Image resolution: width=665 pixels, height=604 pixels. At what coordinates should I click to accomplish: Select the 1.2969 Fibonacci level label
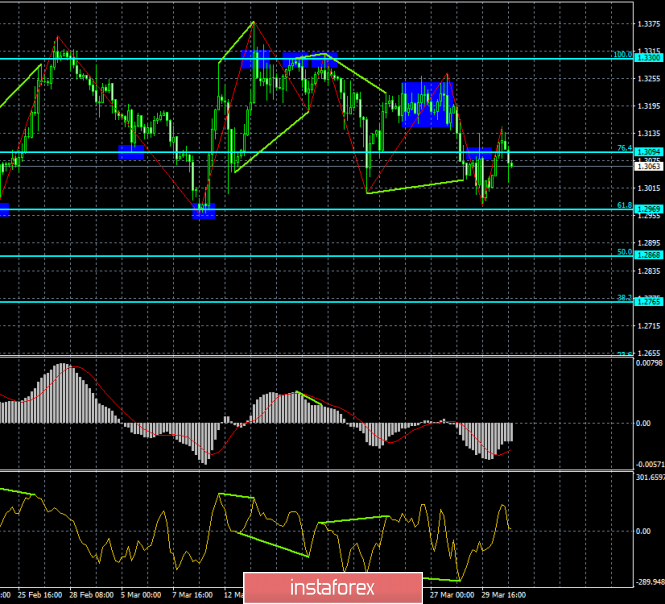coord(648,209)
